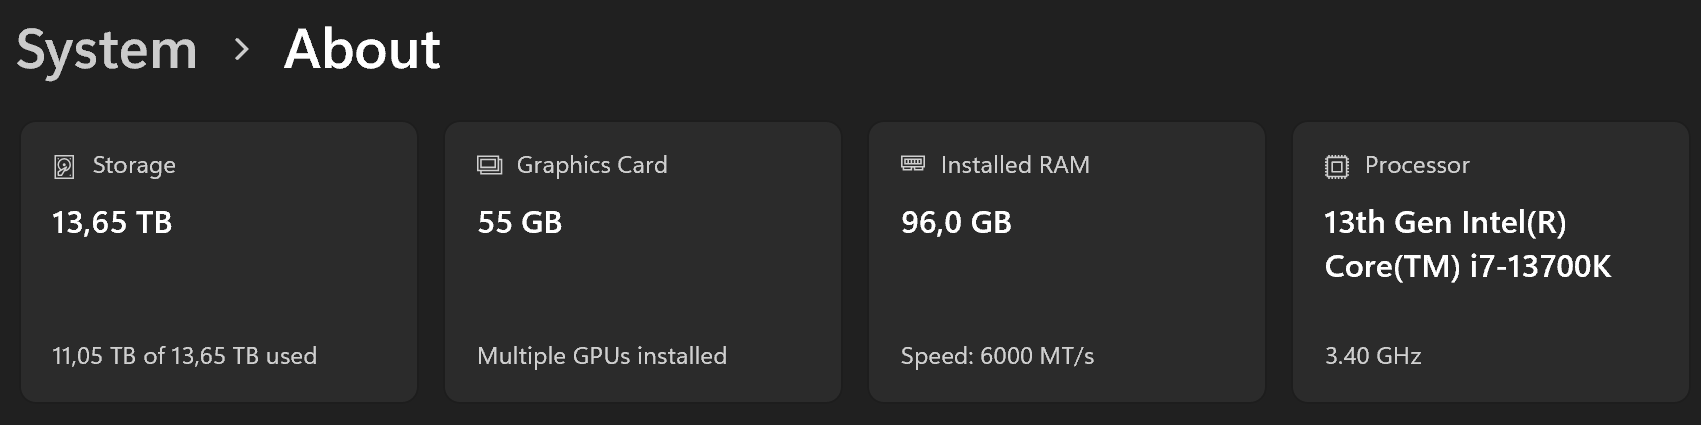
Task: Open the Storage card label
Action: tap(134, 165)
